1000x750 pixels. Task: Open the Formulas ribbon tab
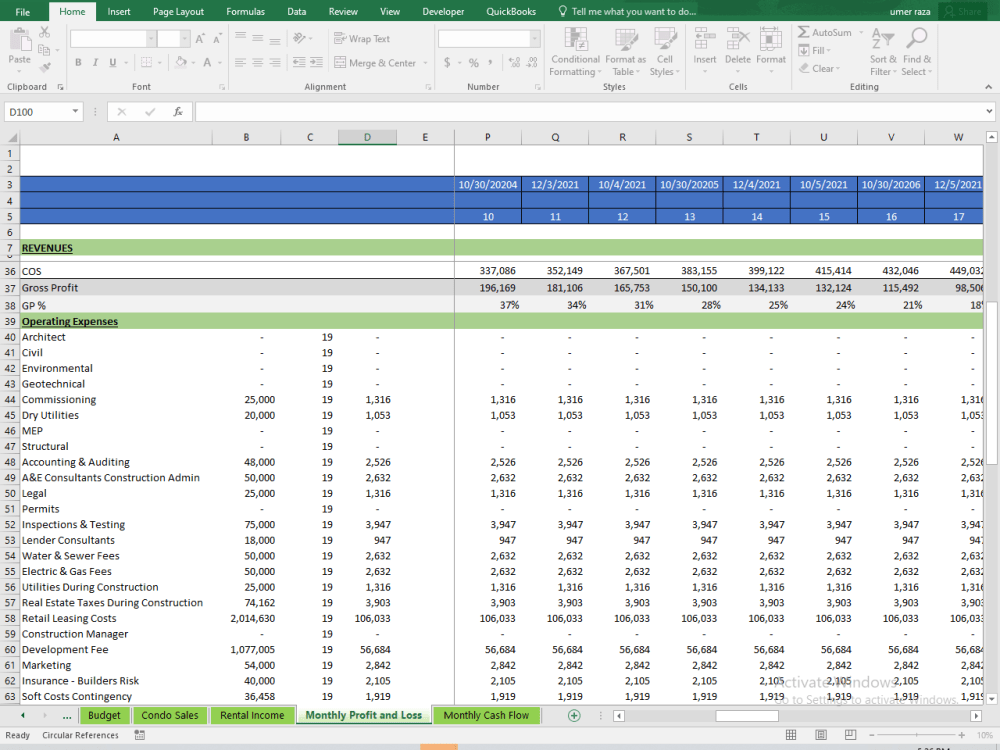point(246,11)
